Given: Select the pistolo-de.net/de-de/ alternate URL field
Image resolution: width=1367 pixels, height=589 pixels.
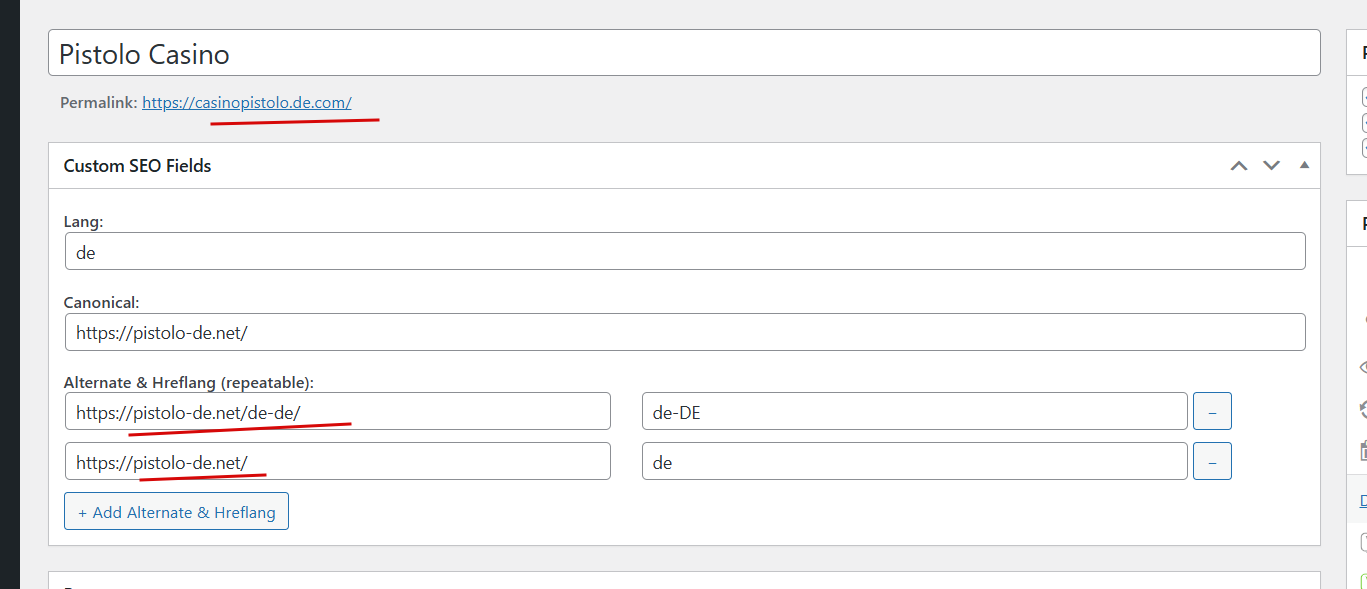Looking at the screenshot, I should tap(337, 411).
